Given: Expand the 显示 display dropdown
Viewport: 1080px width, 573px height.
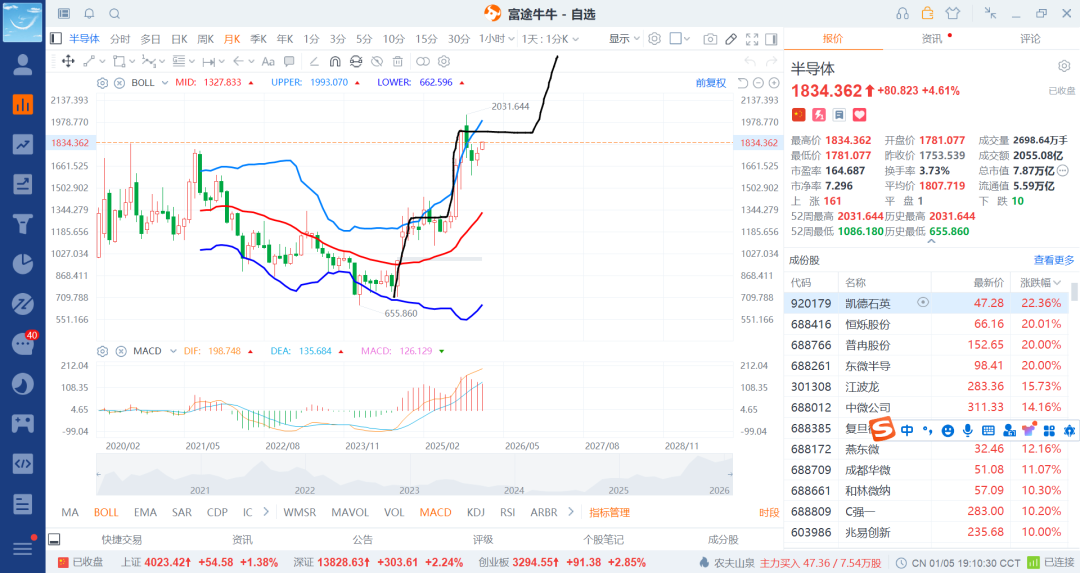Looking at the screenshot, I should [x=625, y=39].
